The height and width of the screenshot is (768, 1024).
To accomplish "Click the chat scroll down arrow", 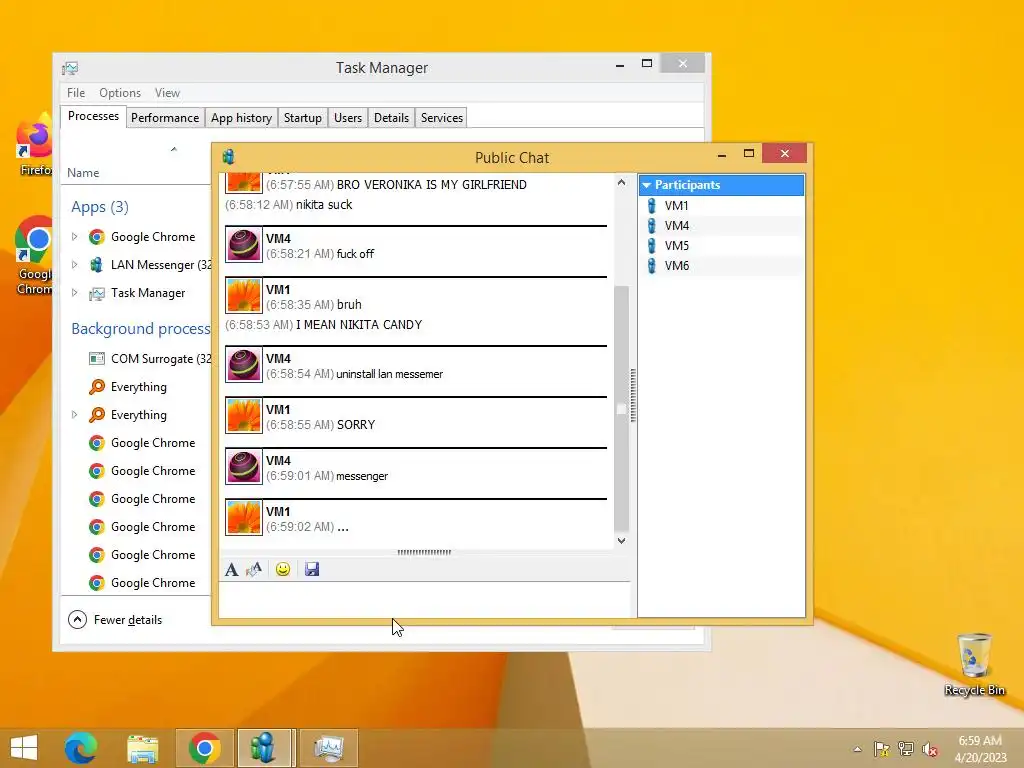I will click(x=622, y=541).
